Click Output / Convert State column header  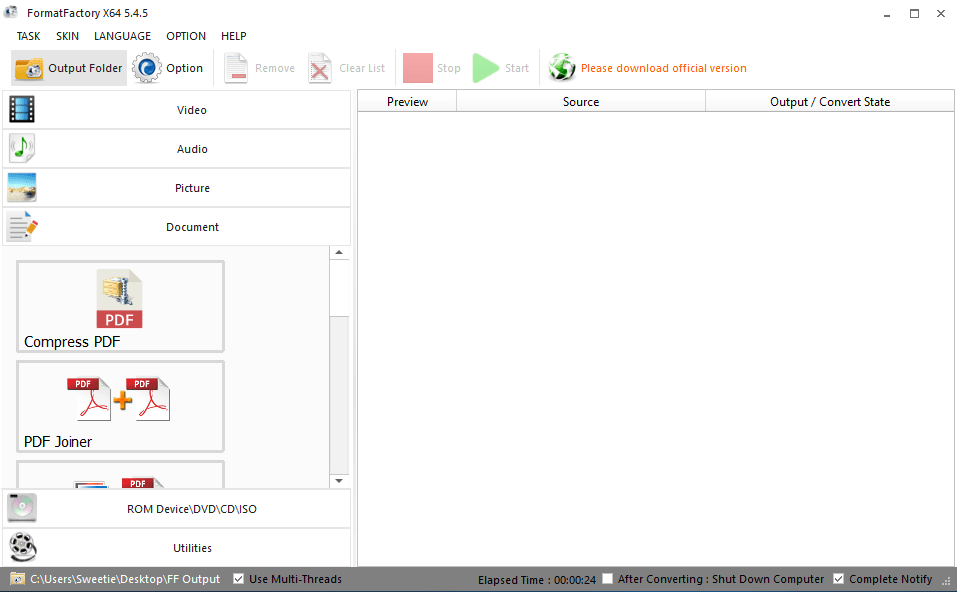click(x=829, y=102)
